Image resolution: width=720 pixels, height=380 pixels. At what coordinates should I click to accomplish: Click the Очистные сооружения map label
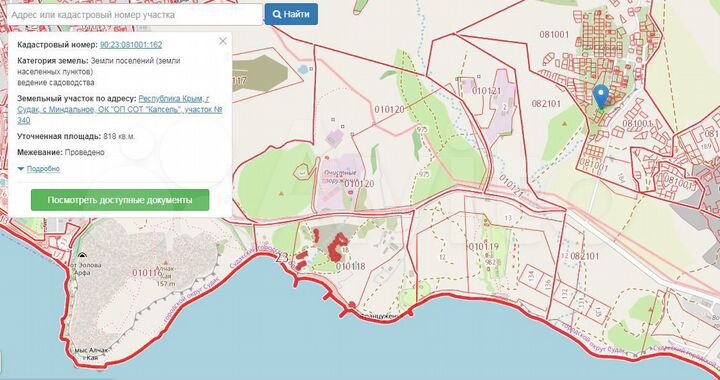click(340, 177)
